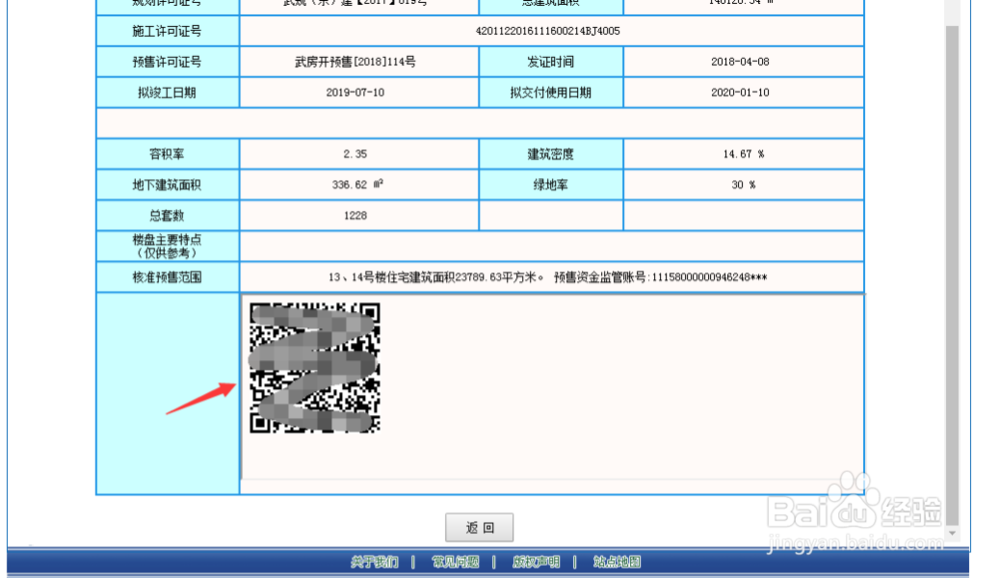
Task: Click the 预售许可证号 label cell
Action: pos(168,62)
